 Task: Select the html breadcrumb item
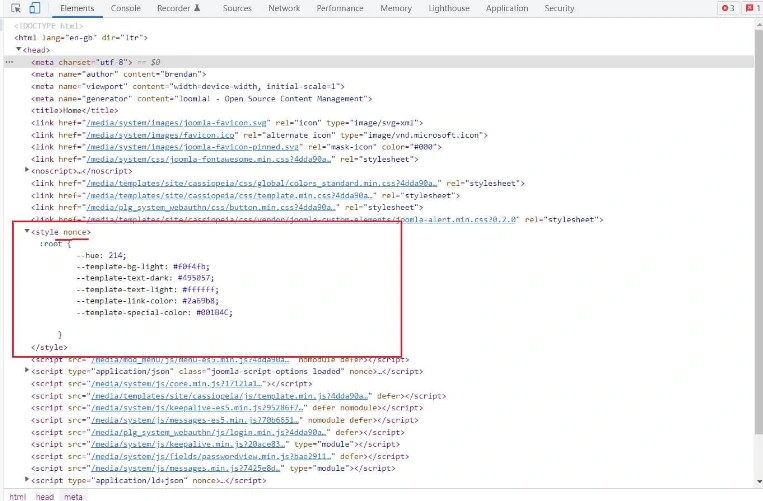[x=18, y=497]
